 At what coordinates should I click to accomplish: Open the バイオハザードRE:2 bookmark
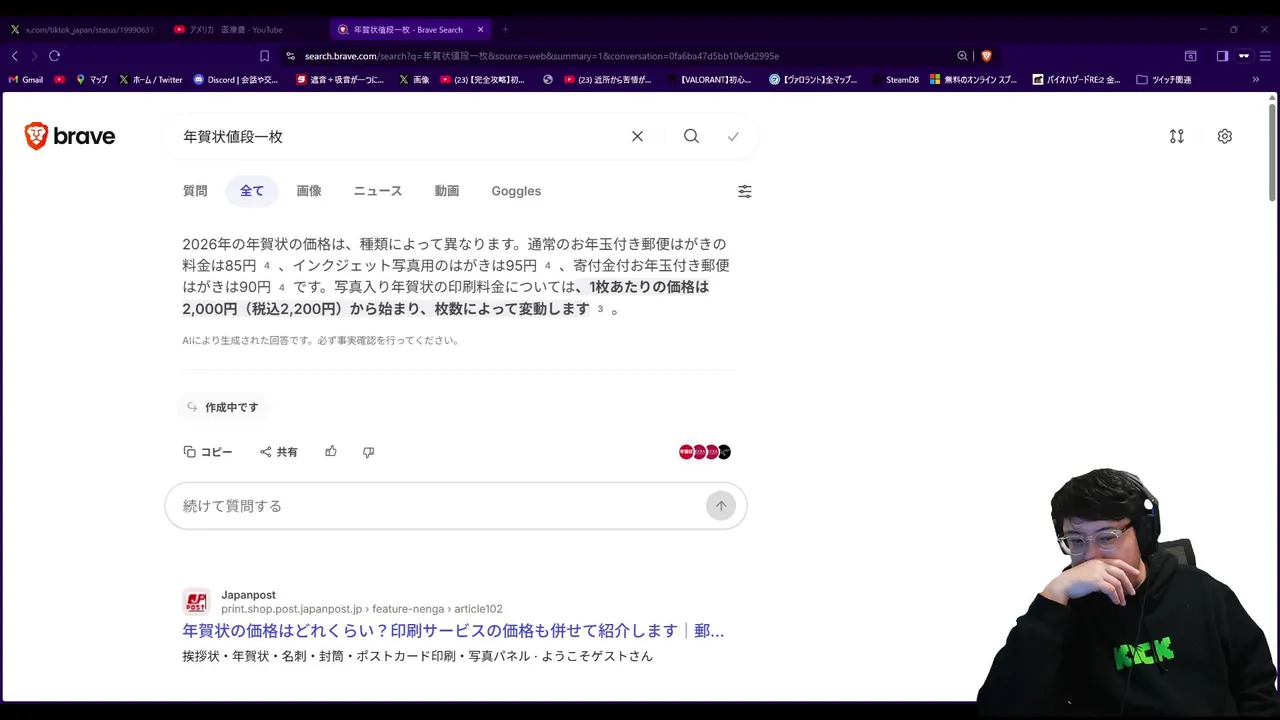[x=1077, y=79]
